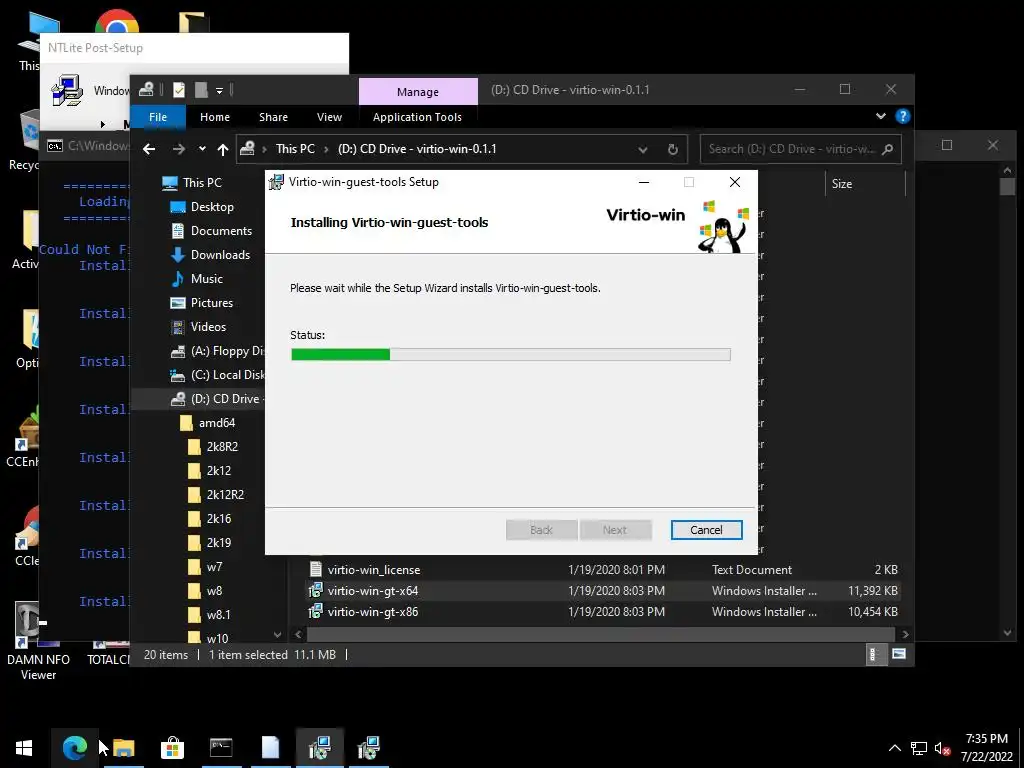This screenshot has height=768, width=1024.
Task: Select the Manage contextual tab
Action: point(418,92)
